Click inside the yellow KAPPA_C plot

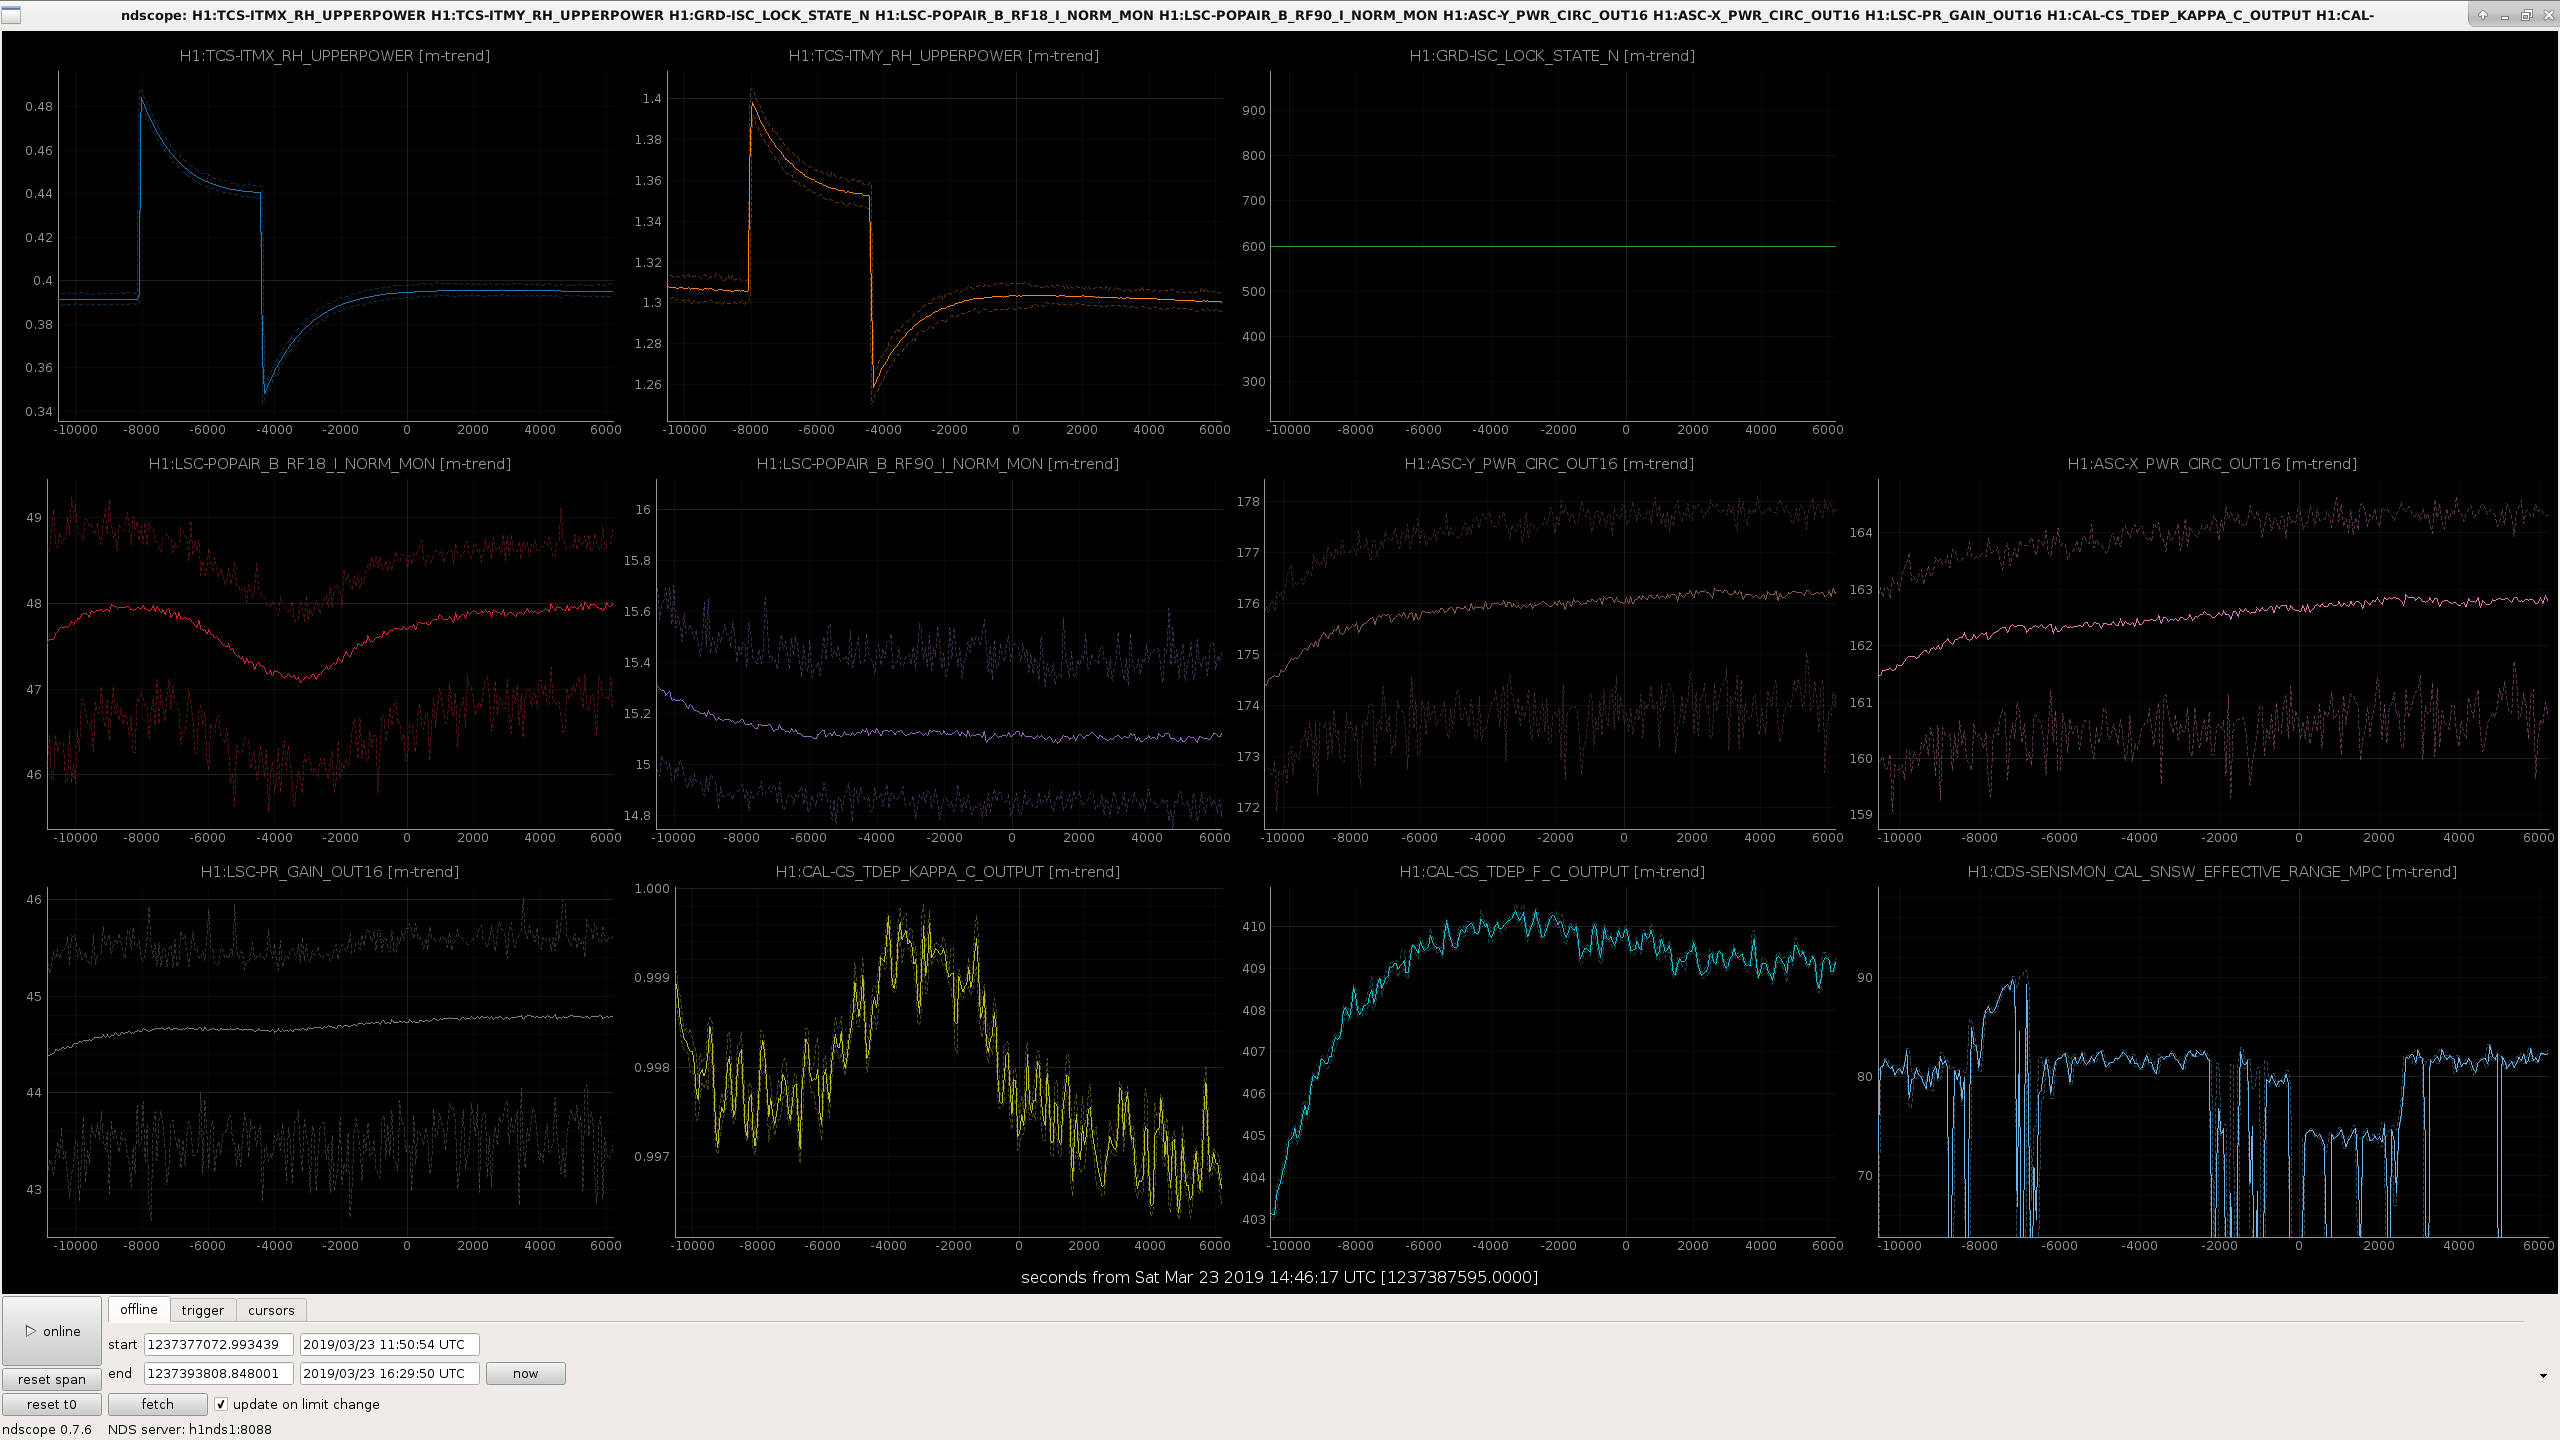(949, 1062)
